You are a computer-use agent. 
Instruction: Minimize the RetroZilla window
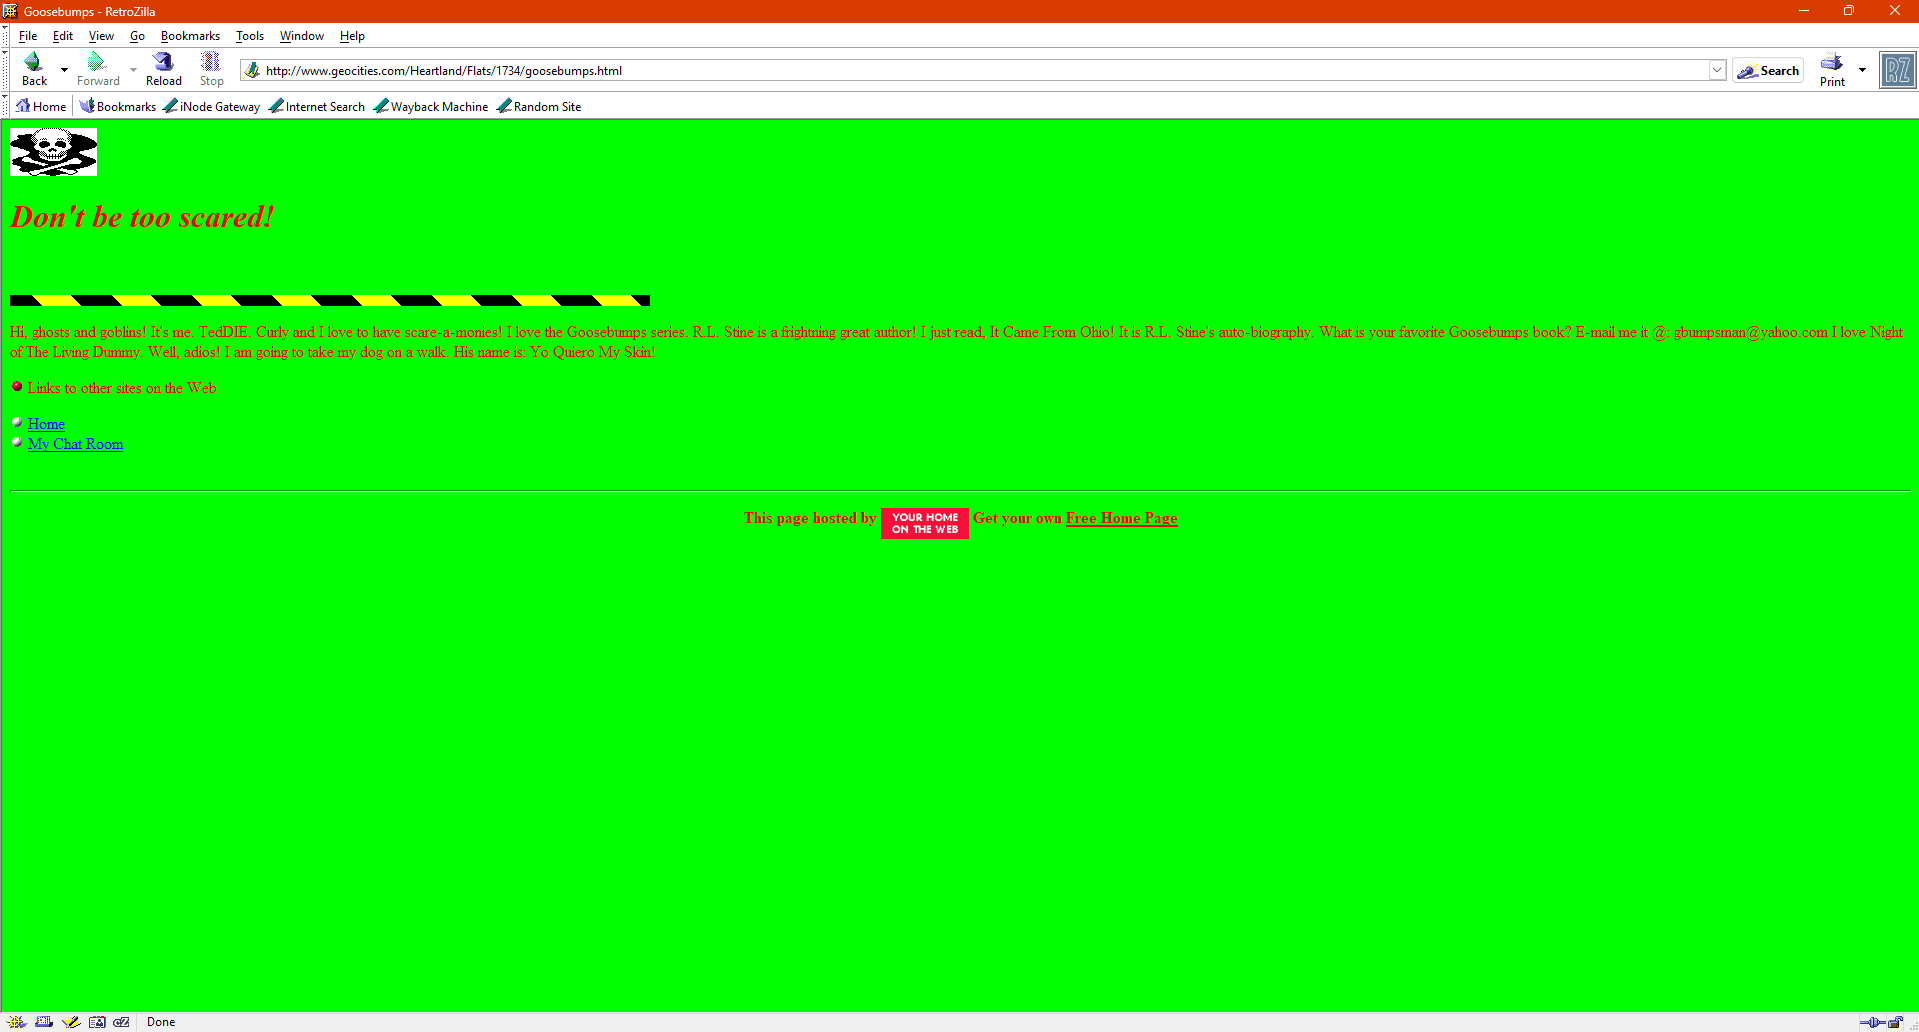click(1804, 11)
